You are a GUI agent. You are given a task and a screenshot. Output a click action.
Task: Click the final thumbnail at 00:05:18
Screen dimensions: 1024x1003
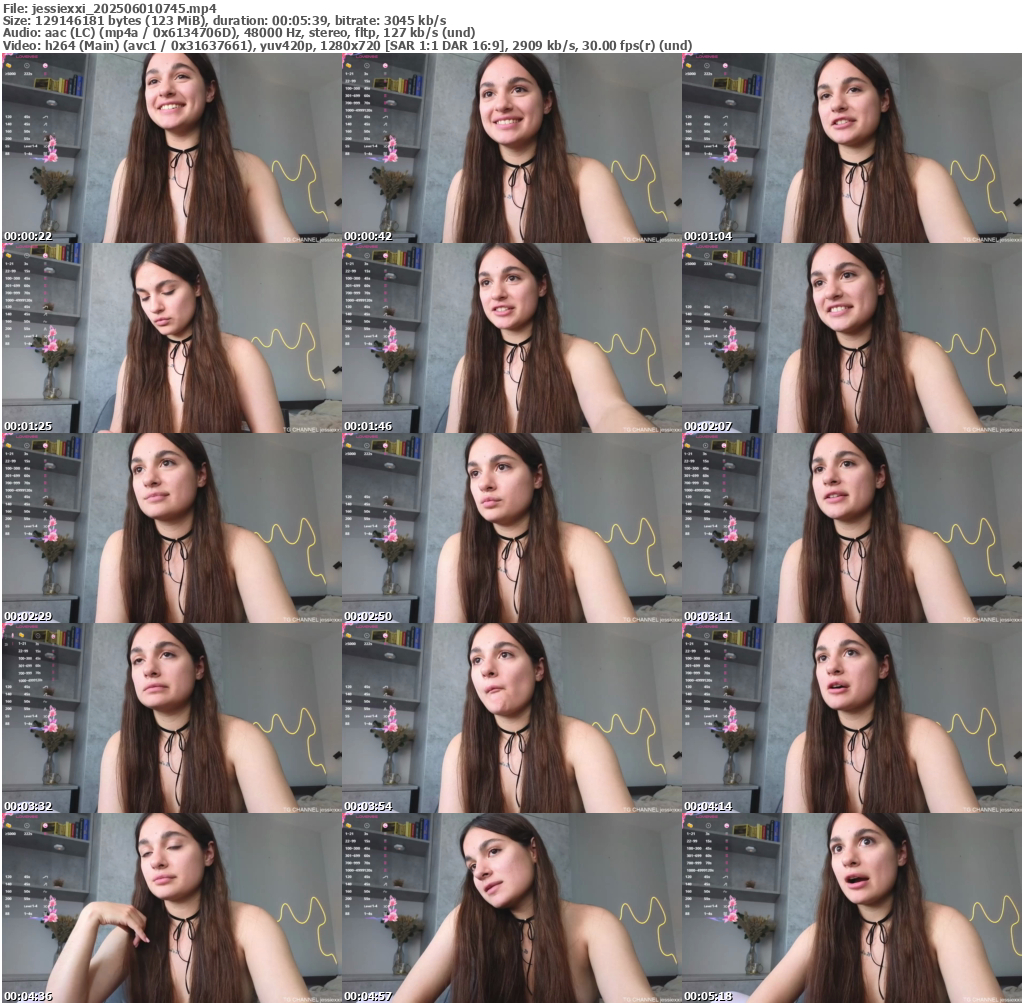851,907
